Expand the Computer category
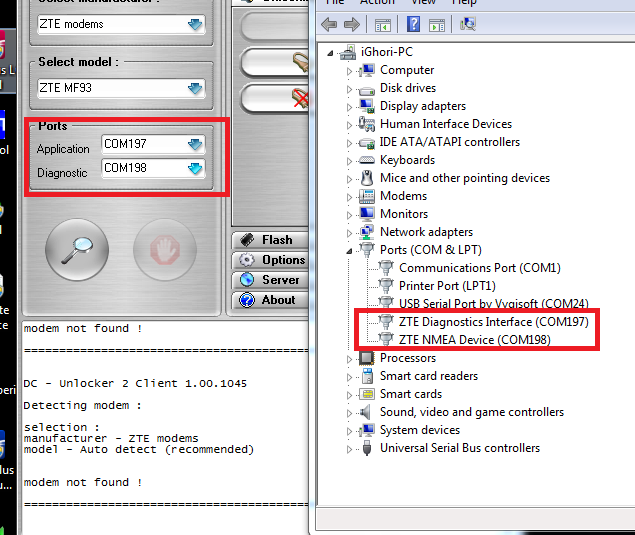This screenshot has height=535, width=635. pyautogui.click(x=349, y=71)
